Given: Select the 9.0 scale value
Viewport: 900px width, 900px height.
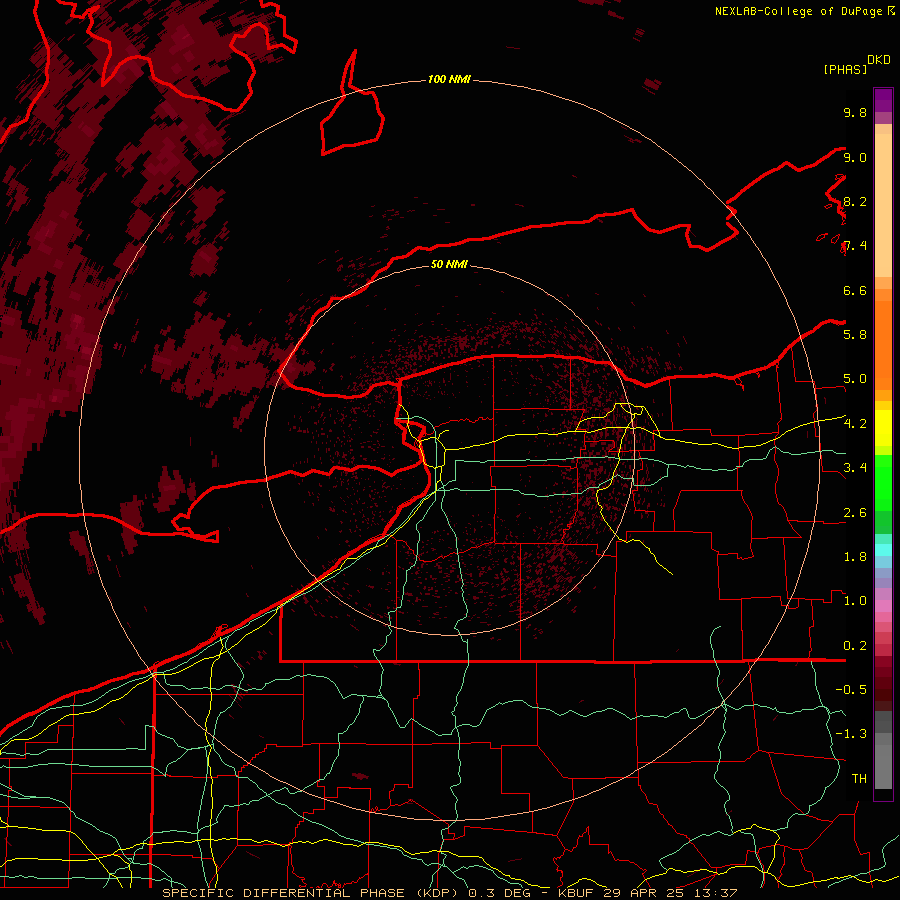Looking at the screenshot, I should point(855,157).
